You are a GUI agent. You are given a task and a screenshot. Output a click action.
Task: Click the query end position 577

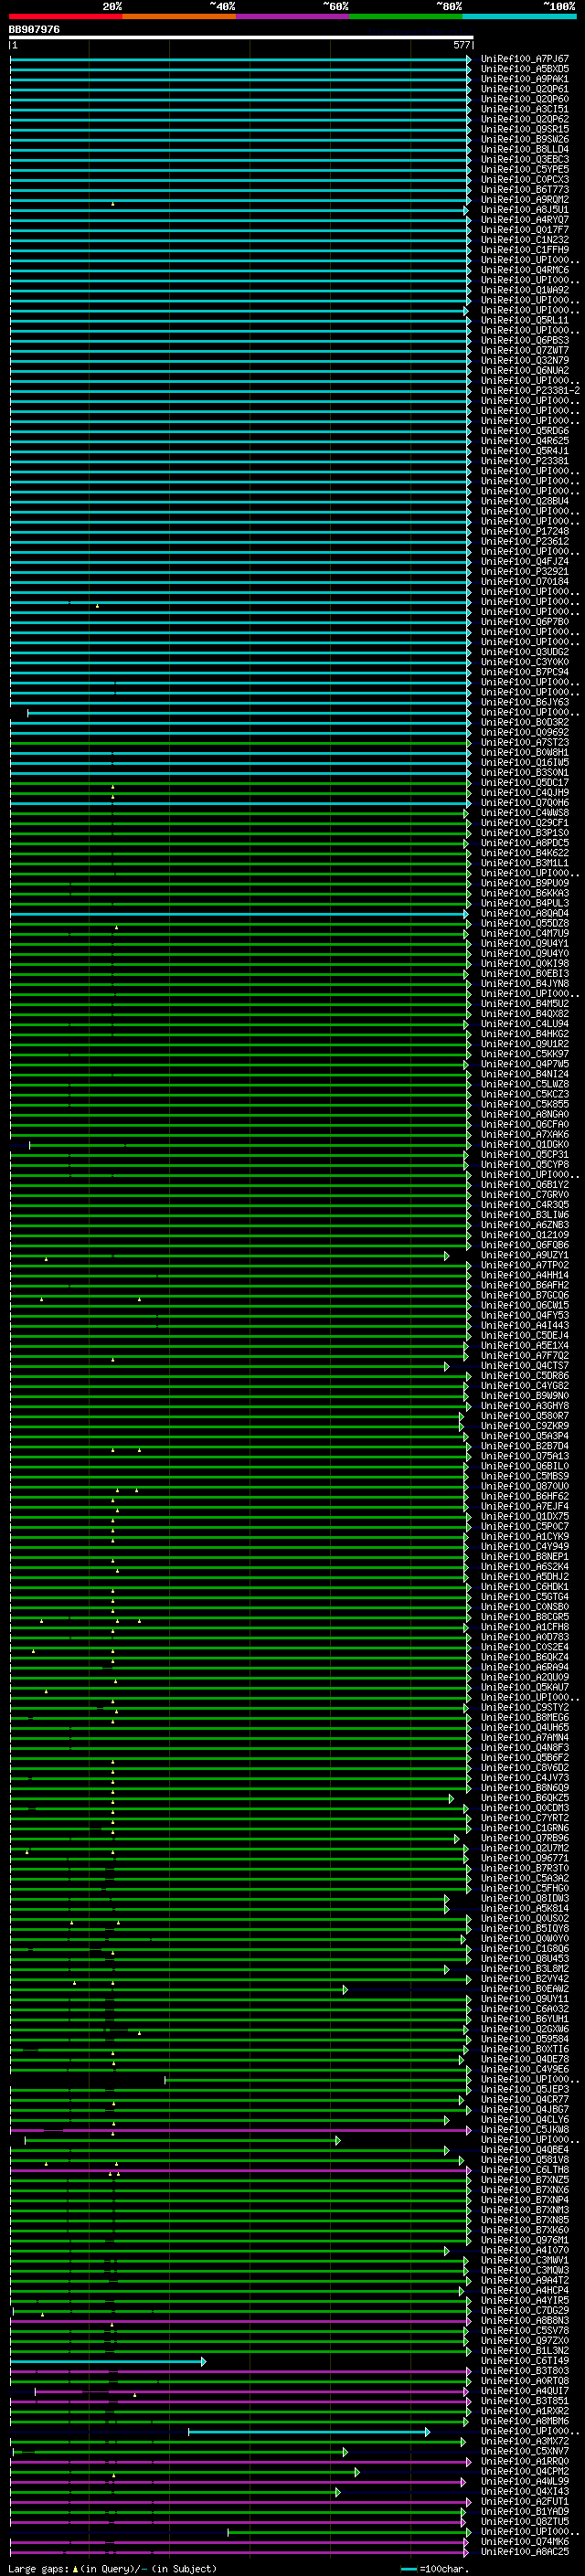tap(461, 45)
